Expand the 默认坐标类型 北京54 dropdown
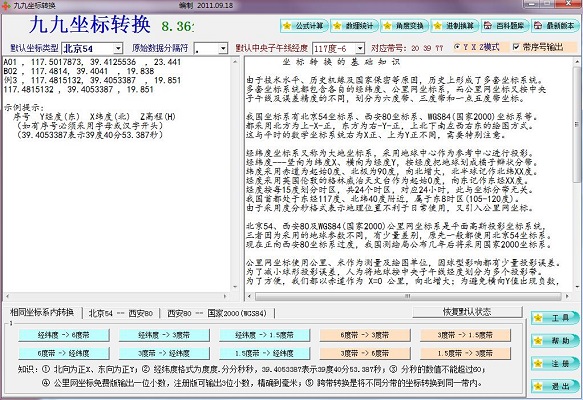This screenshot has width=583, height=400. coord(118,48)
